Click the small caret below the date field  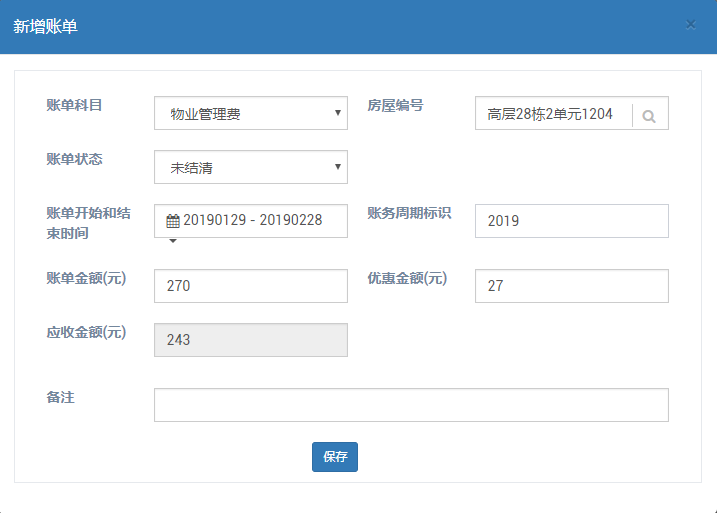click(173, 241)
